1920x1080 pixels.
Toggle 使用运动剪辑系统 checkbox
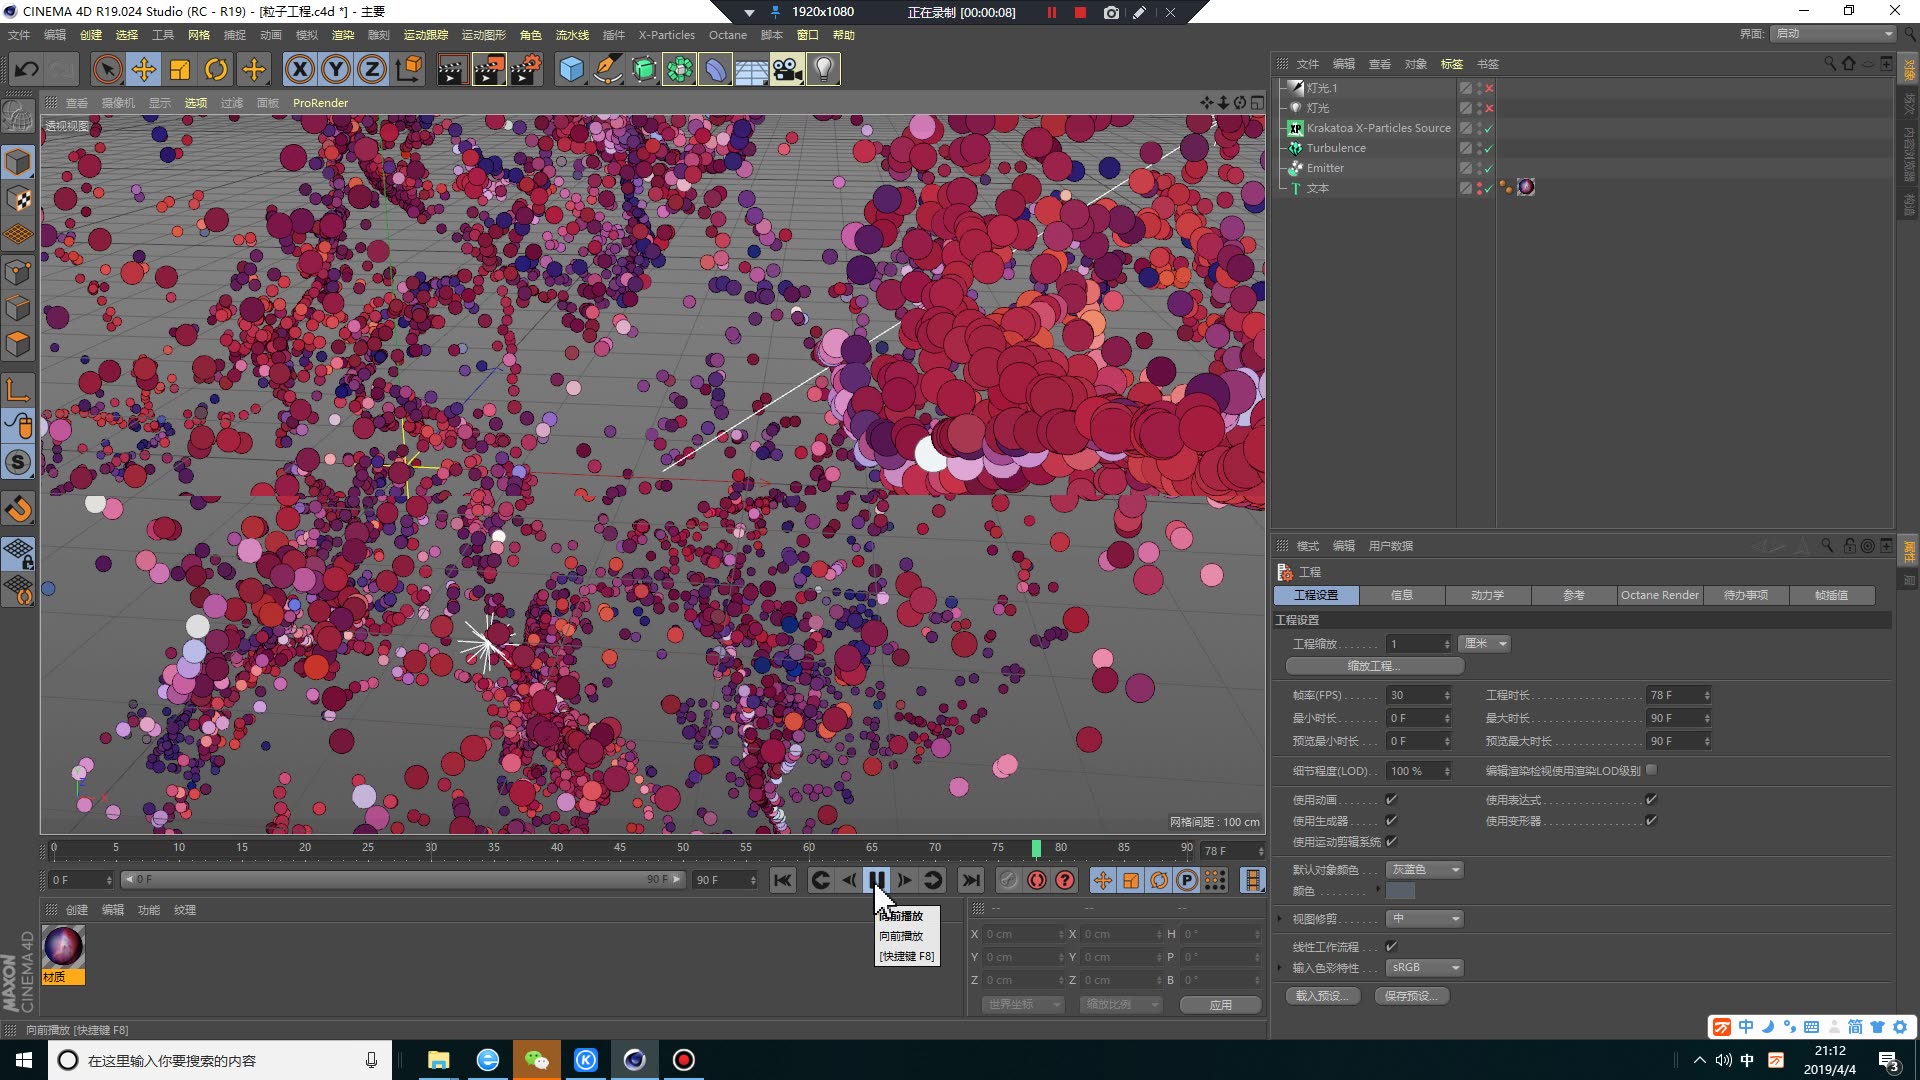point(1391,841)
